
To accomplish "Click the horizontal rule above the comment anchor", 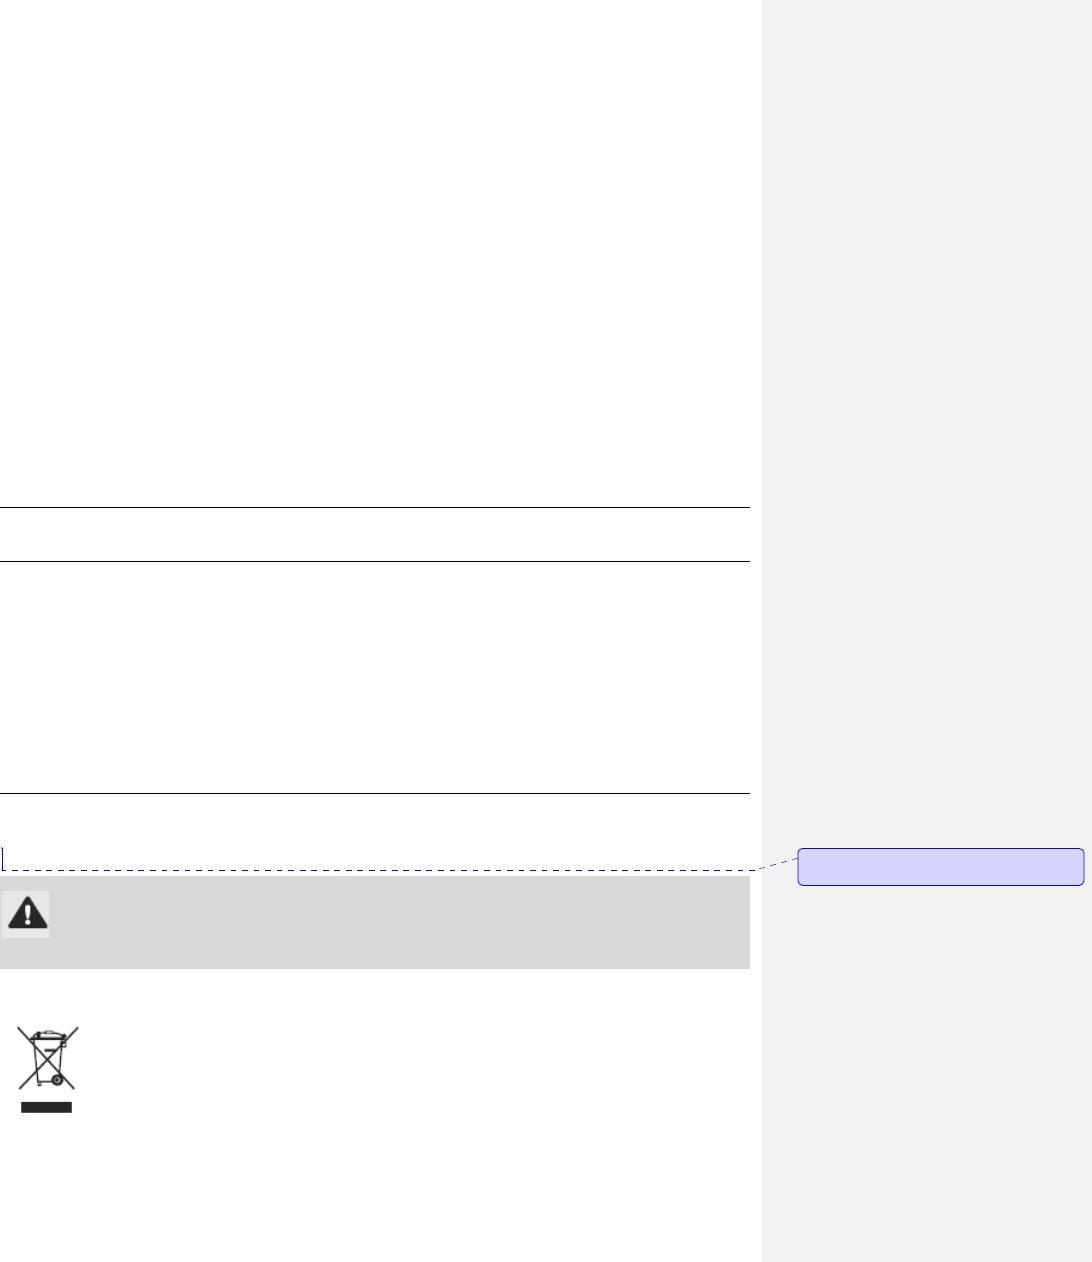I will pyautogui.click(x=375, y=794).
